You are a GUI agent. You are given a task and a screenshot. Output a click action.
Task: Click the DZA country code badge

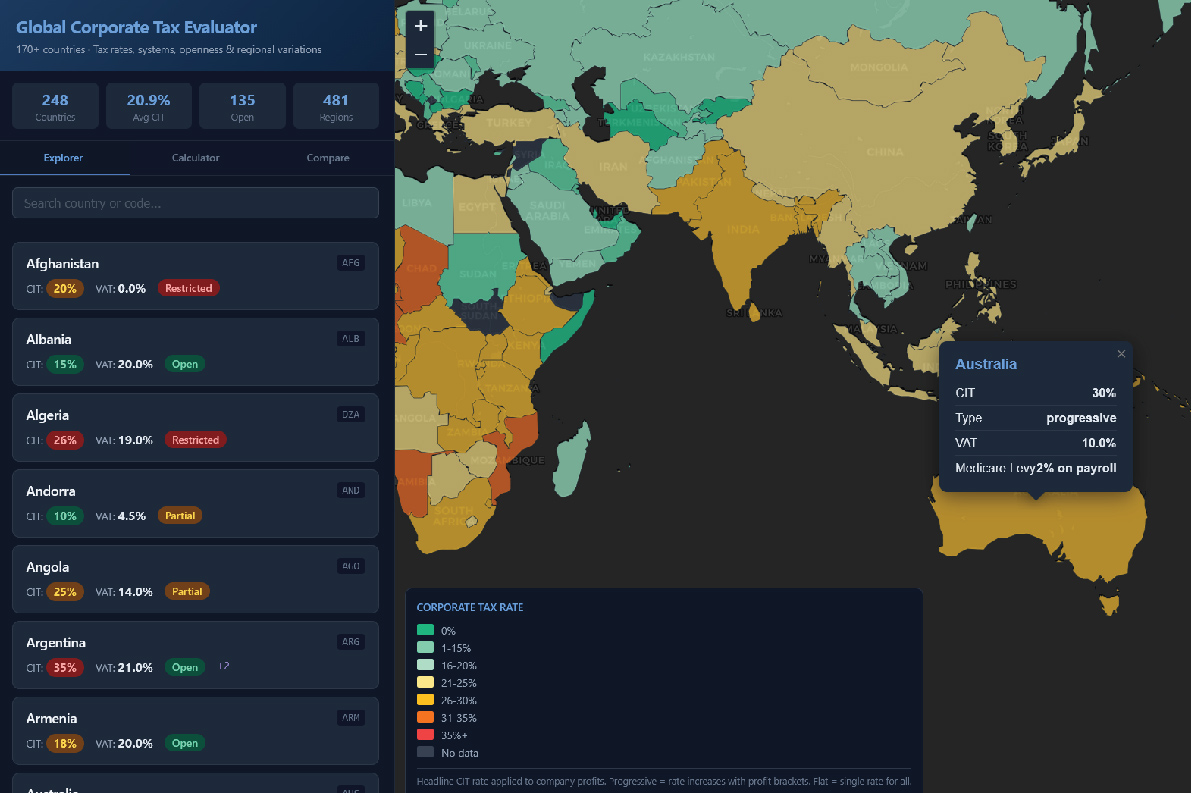[x=351, y=414]
